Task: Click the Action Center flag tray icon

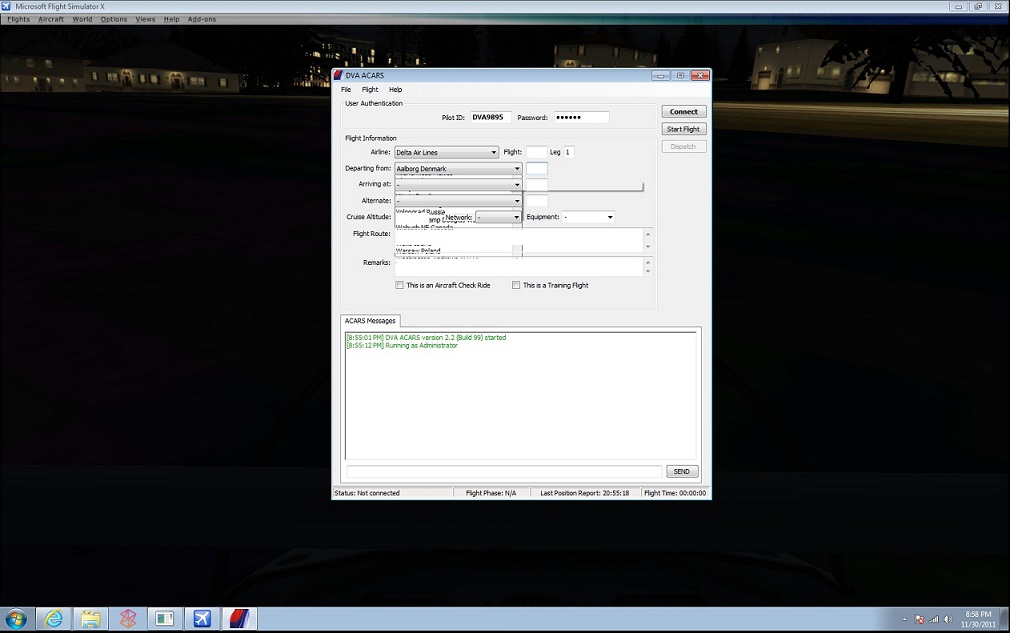Action: point(919,619)
